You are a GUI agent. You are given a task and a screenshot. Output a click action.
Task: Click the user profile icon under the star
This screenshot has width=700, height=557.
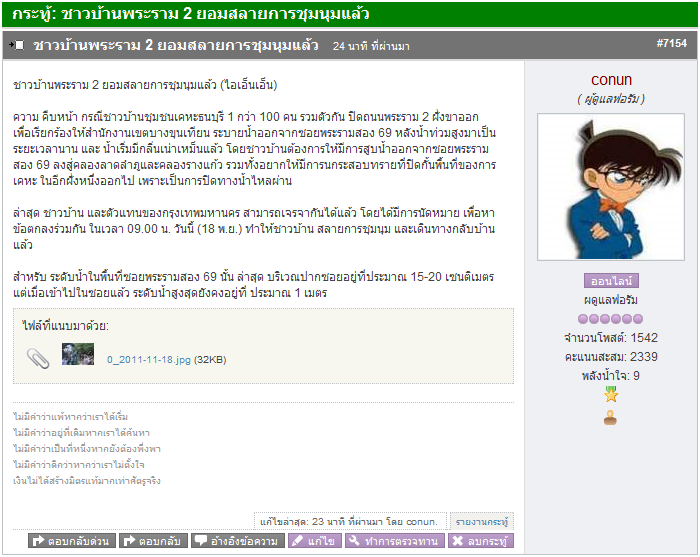[x=610, y=418]
